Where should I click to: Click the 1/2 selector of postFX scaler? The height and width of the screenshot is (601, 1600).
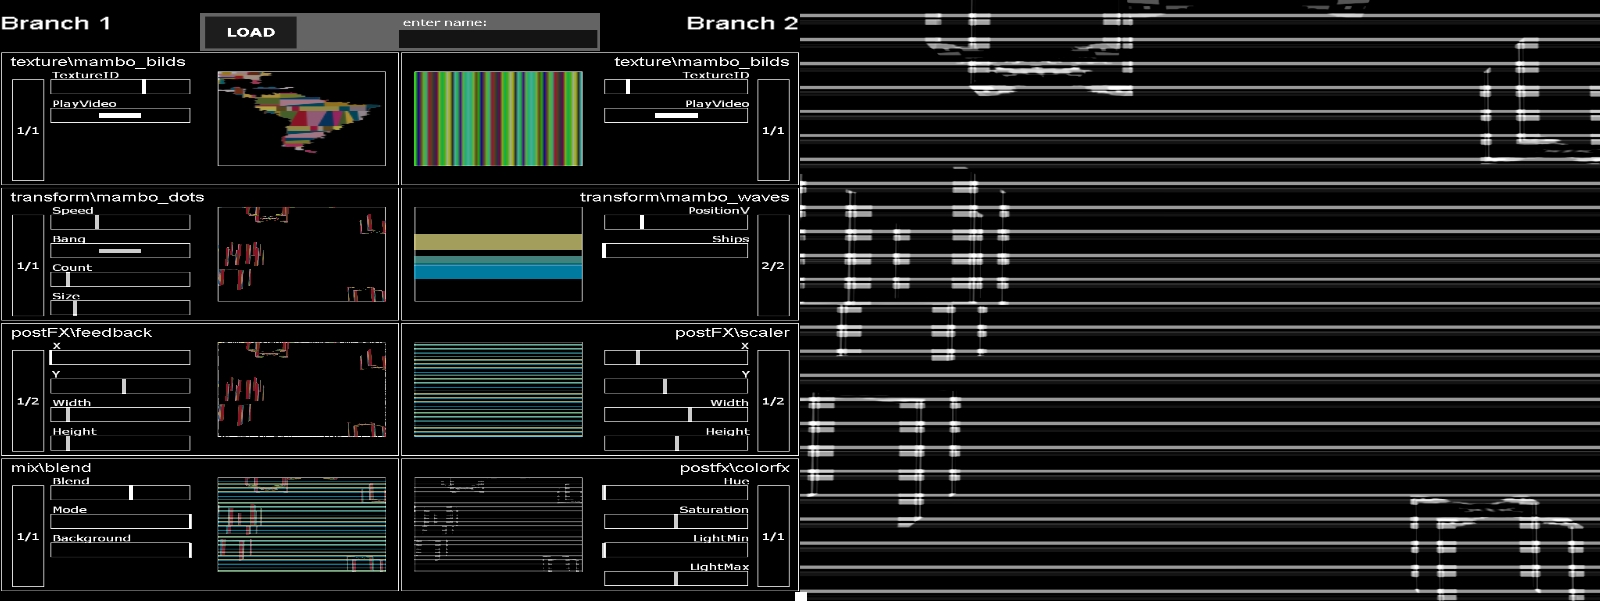[773, 401]
